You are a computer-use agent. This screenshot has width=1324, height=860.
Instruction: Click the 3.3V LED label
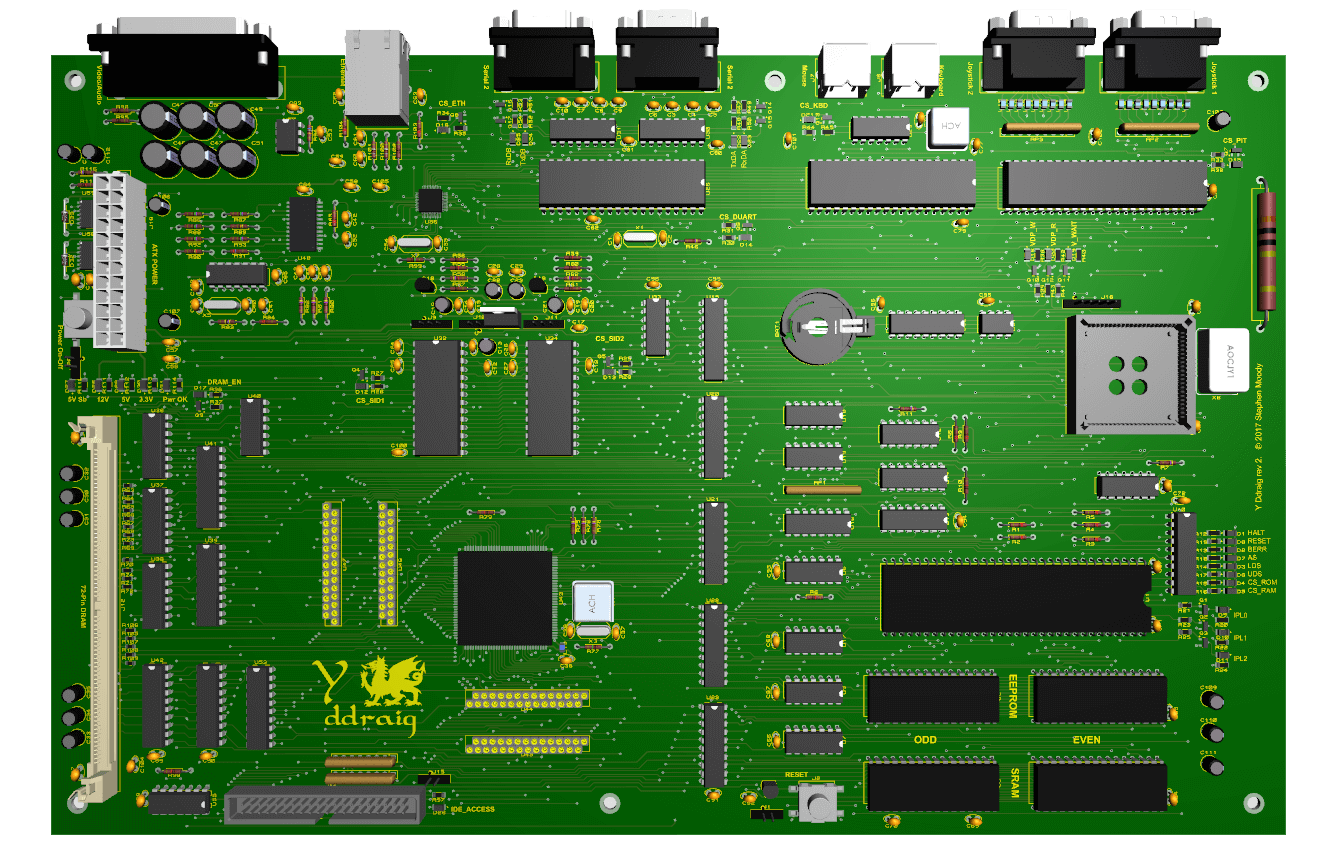tap(147, 399)
